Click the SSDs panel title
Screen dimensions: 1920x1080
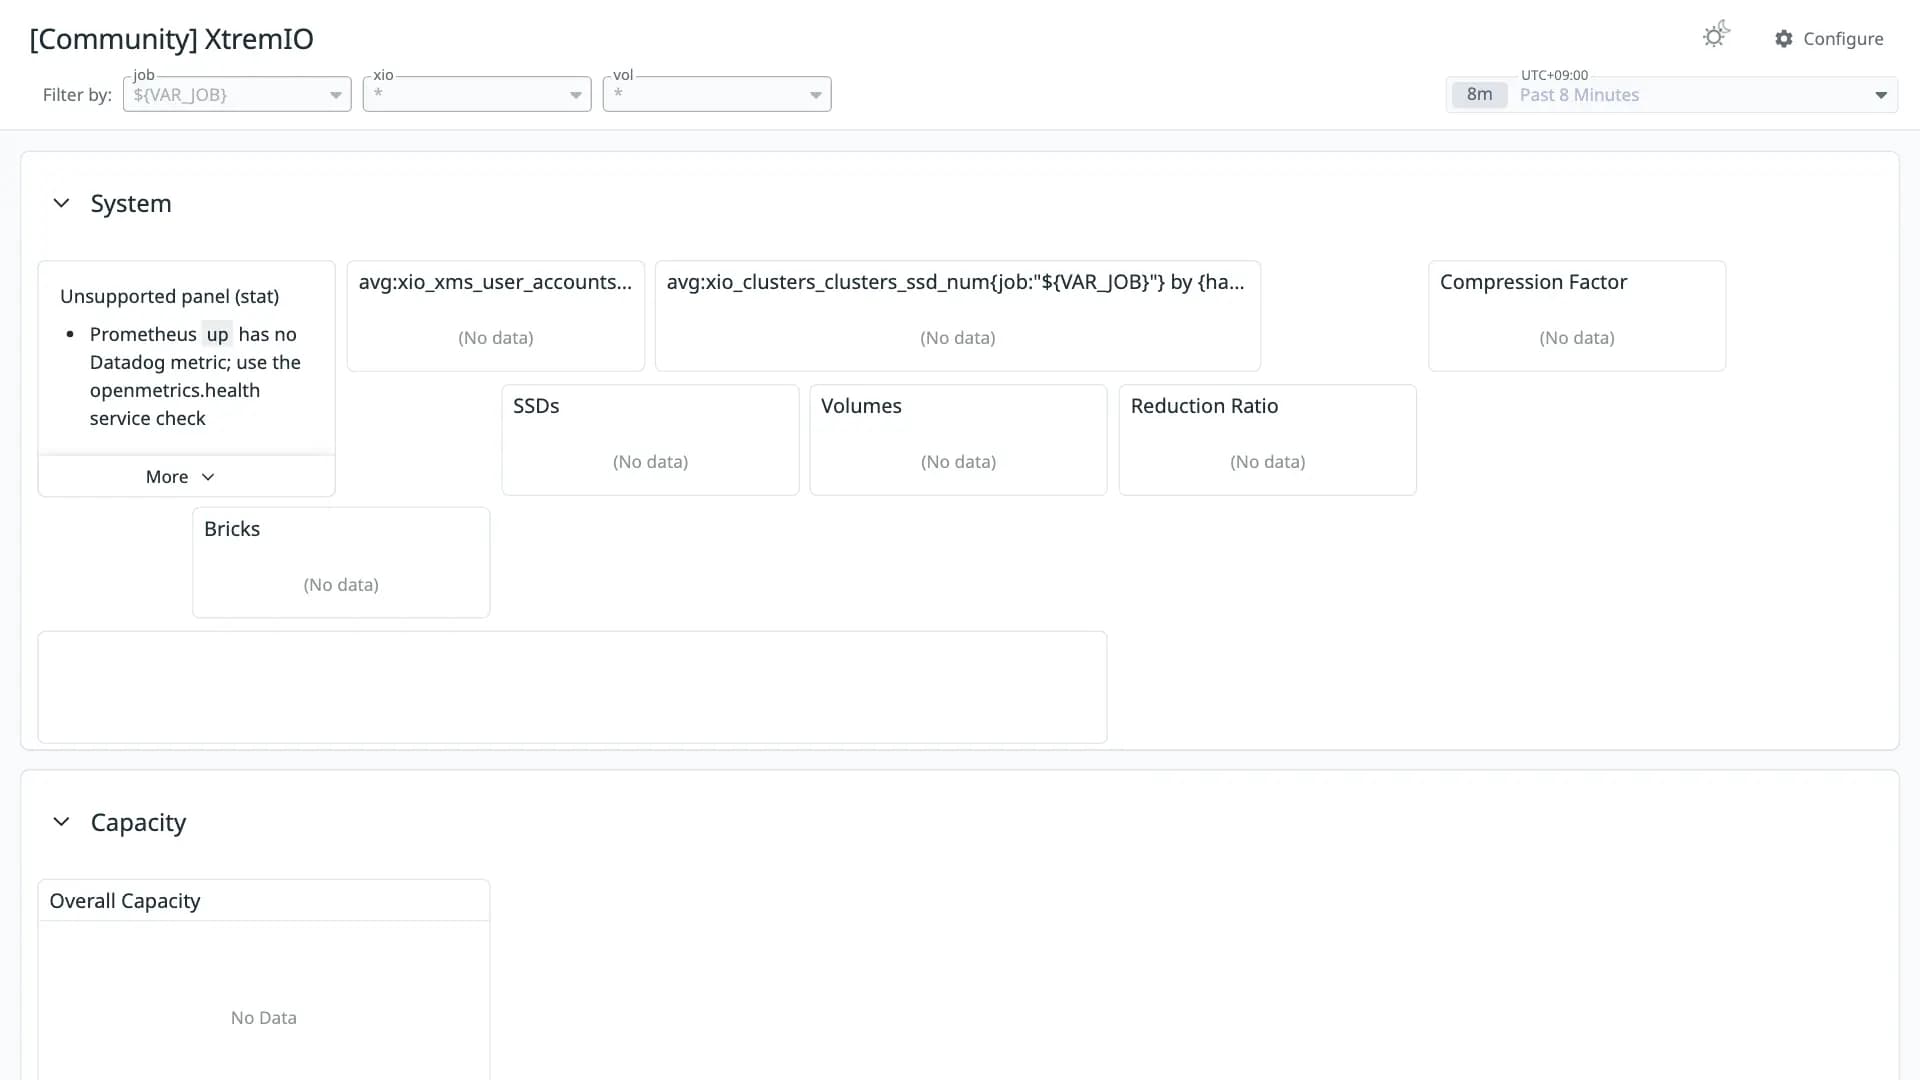pos(536,406)
